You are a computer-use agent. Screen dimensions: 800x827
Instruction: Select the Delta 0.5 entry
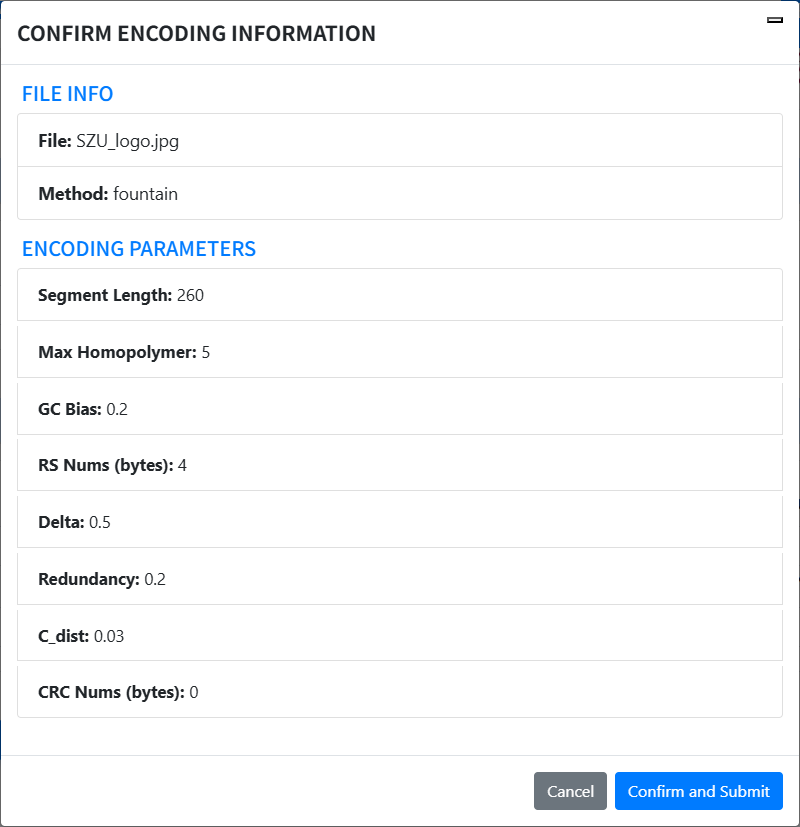[399, 522]
